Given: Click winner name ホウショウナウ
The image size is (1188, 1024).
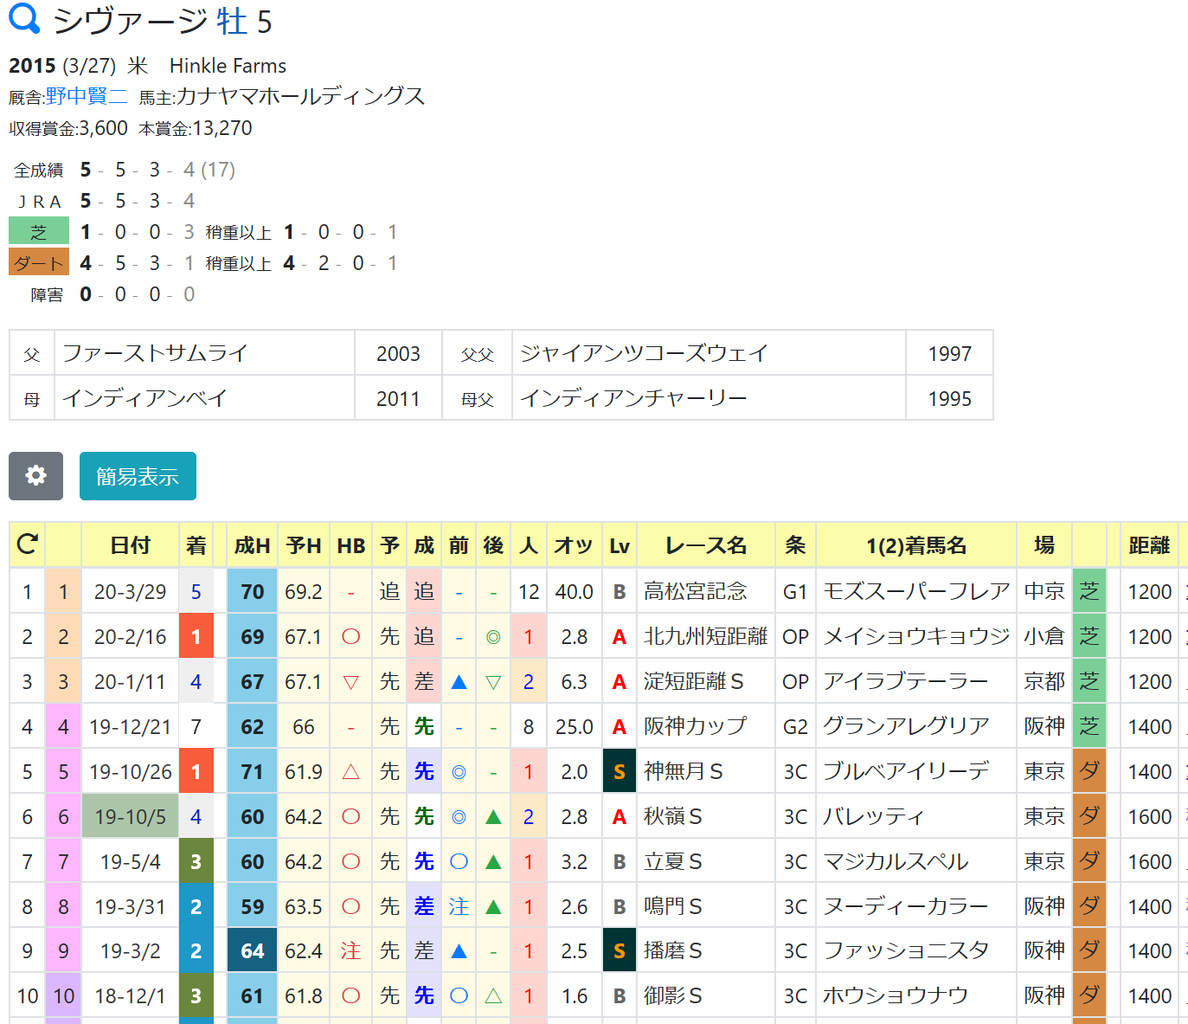Looking at the screenshot, I should [x=896, y=995].
